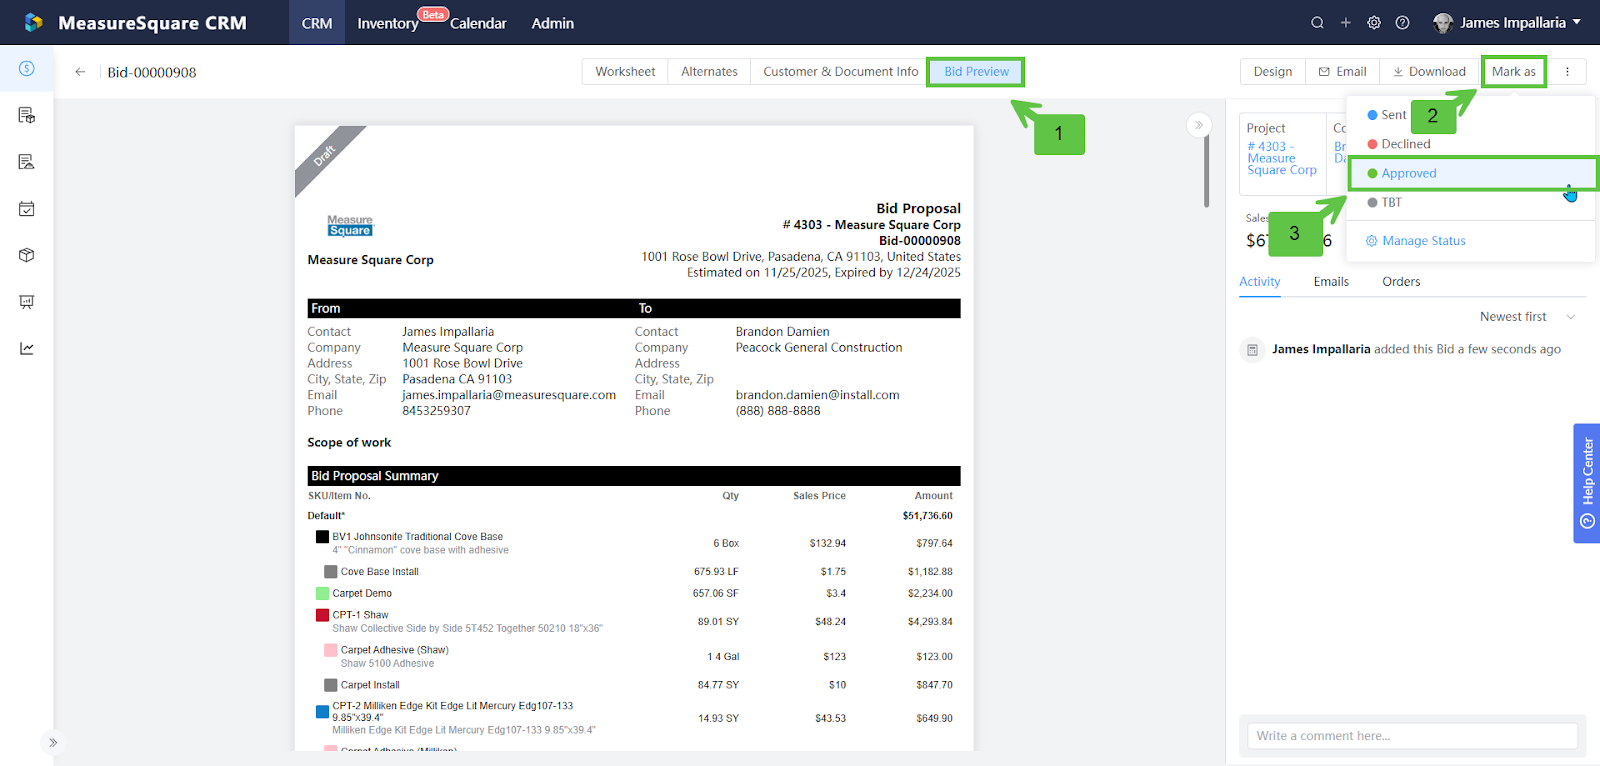Click the MeasureSquare logo icon
Screen dimensions: 1600x766
pyautogui.click(x=33, y=22)
